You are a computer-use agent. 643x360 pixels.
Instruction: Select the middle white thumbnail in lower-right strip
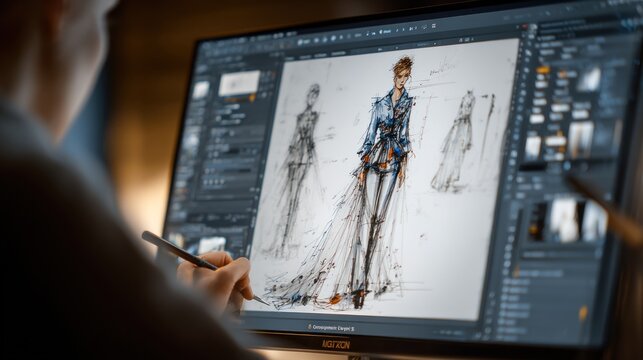(564, 220)
